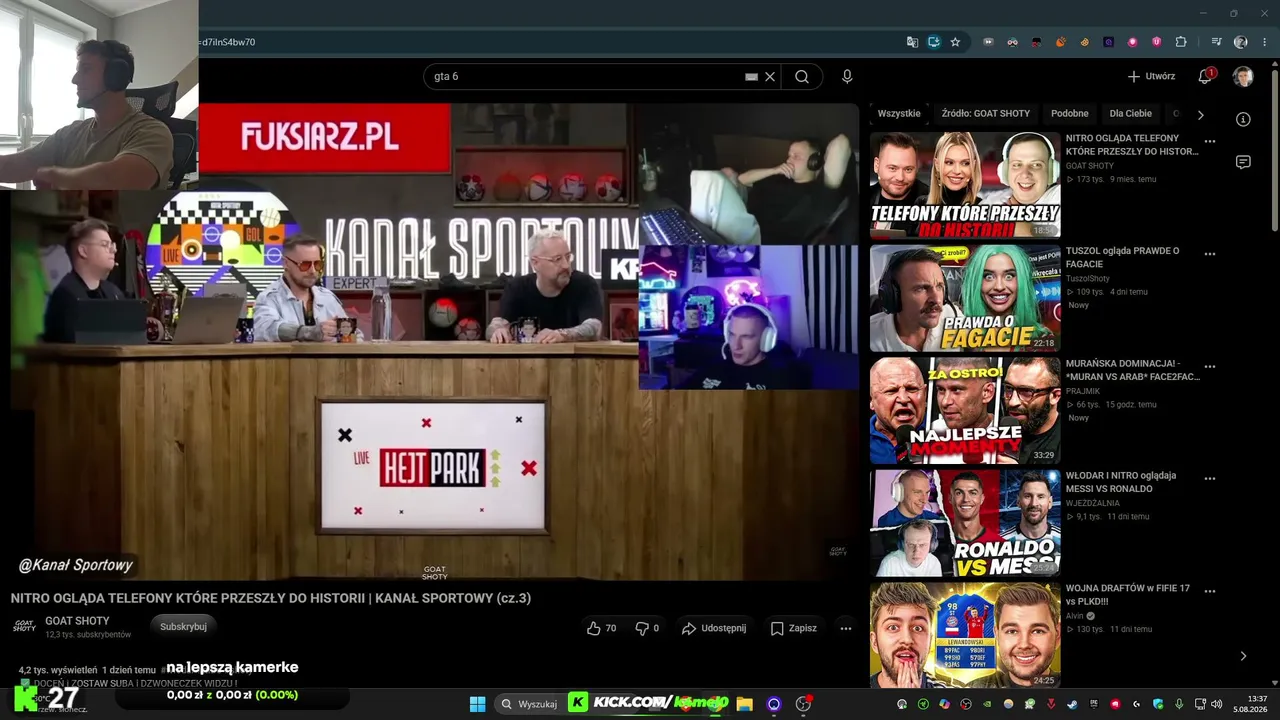Screen dimensions: 1280x720
Task: Clear the search field with the X
Action: click(770, 76)
